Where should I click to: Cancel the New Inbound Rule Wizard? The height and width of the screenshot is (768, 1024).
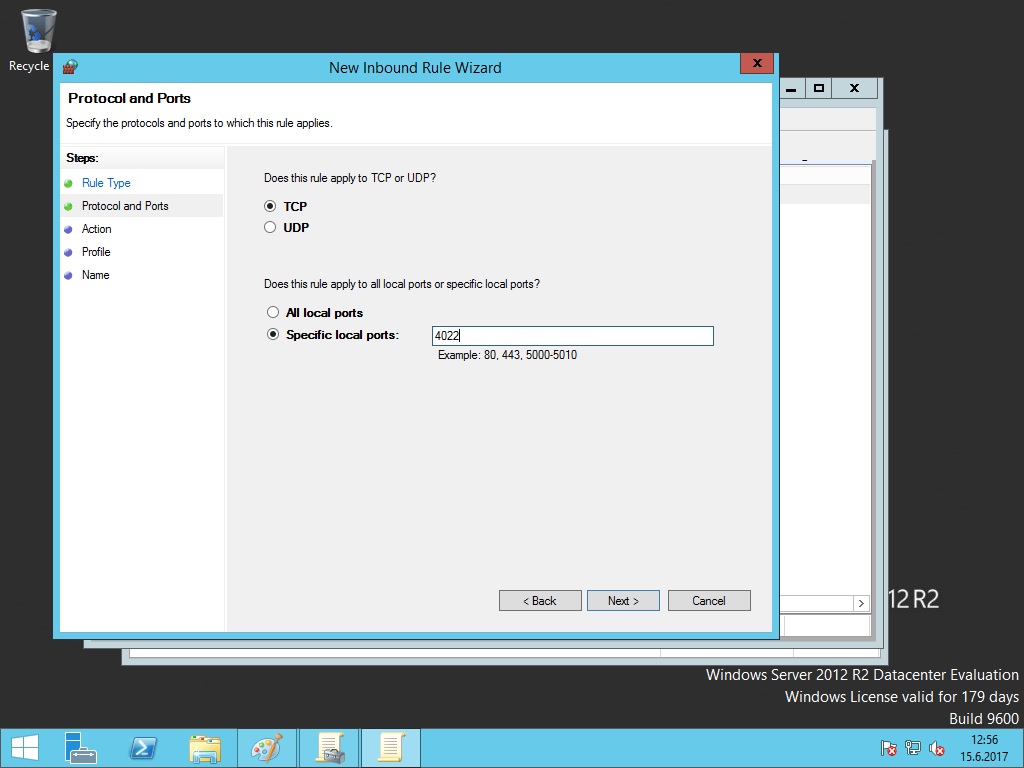click(709, 600)
